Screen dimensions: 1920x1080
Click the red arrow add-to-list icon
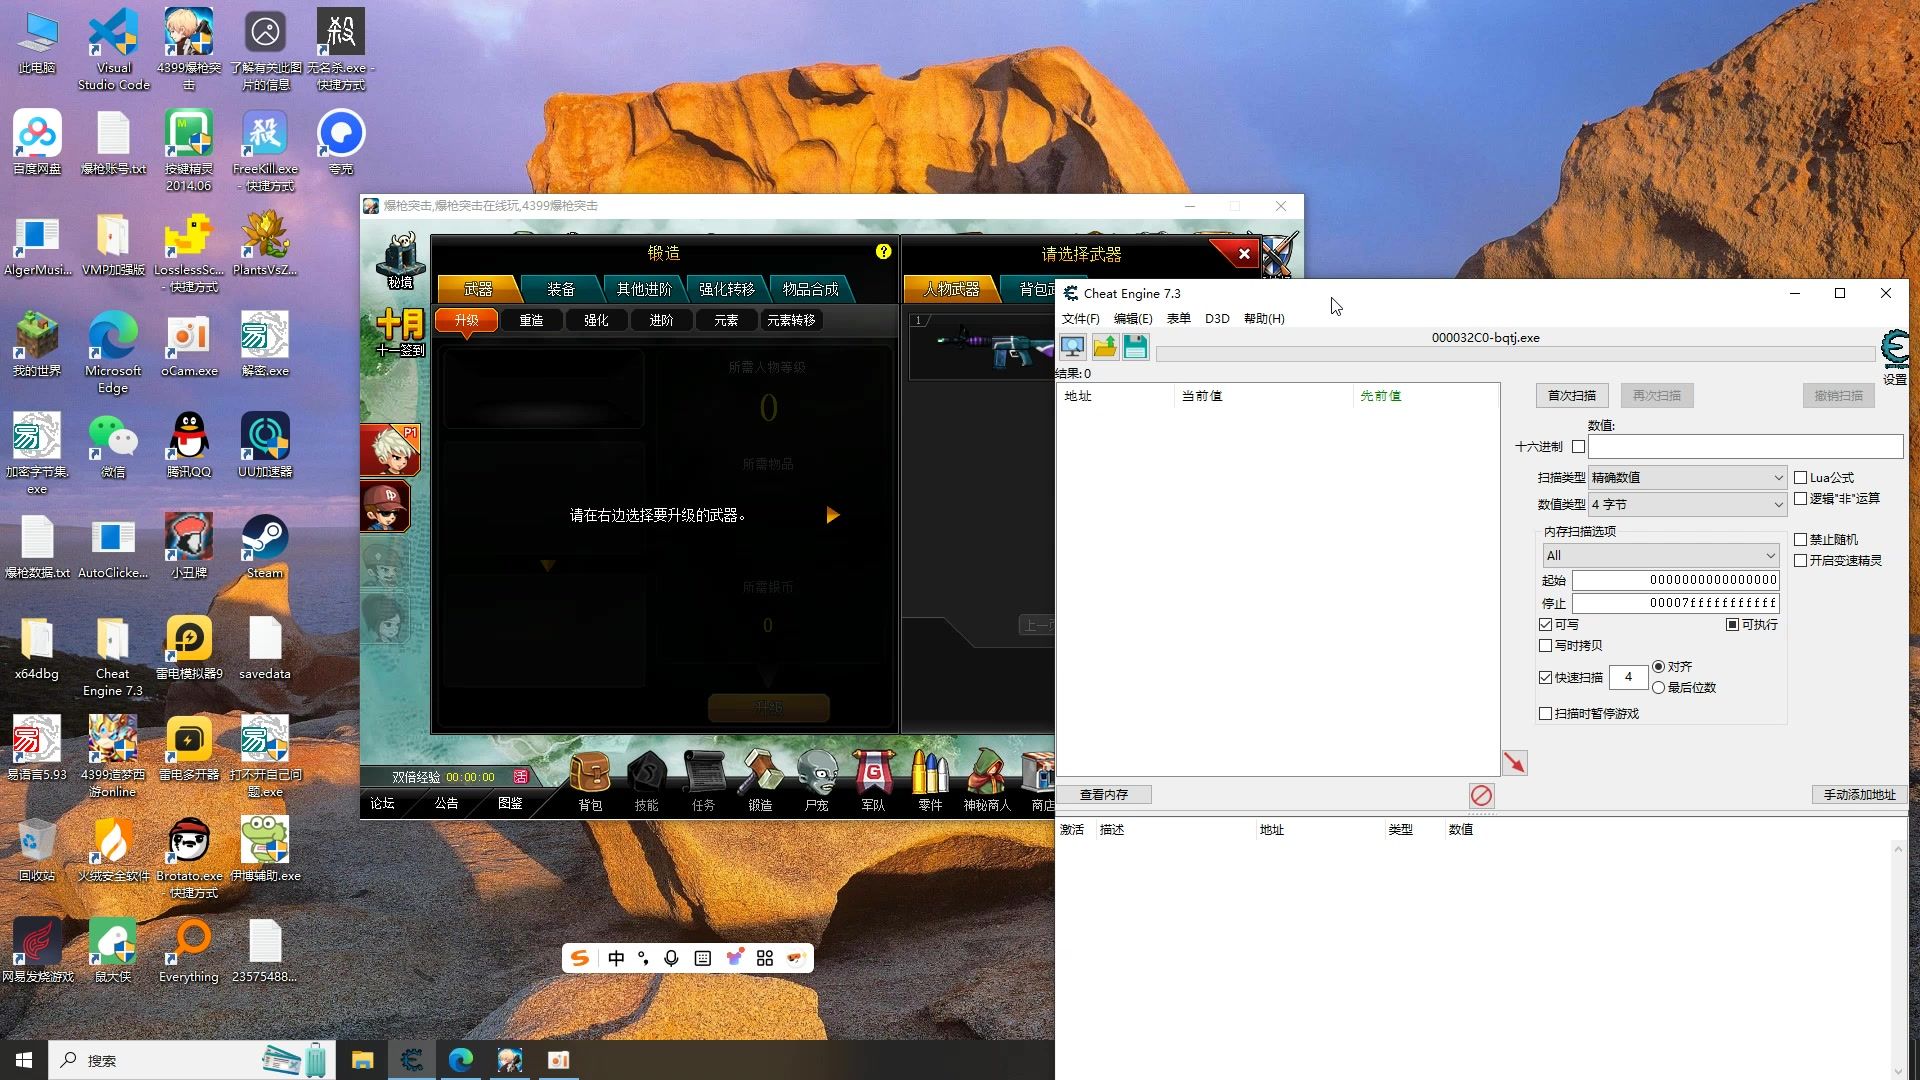(1514, 763)
